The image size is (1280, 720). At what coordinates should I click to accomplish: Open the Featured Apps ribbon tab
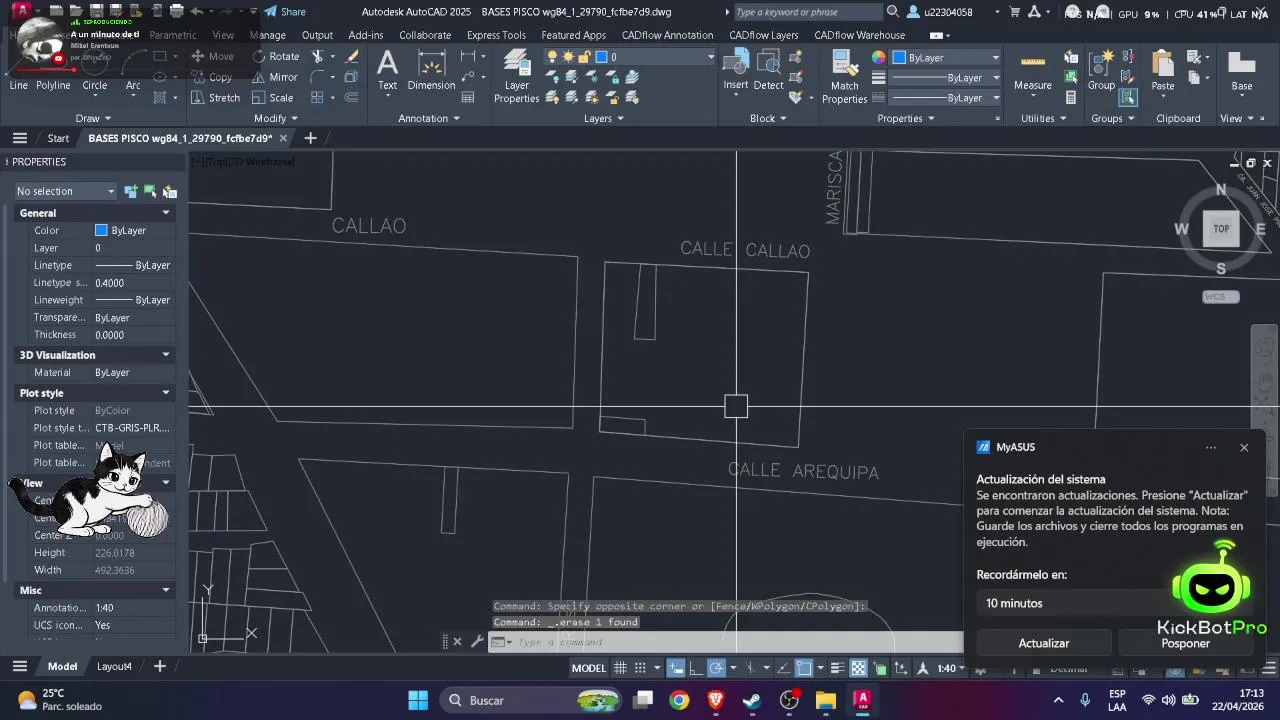(x=573, y=35)
